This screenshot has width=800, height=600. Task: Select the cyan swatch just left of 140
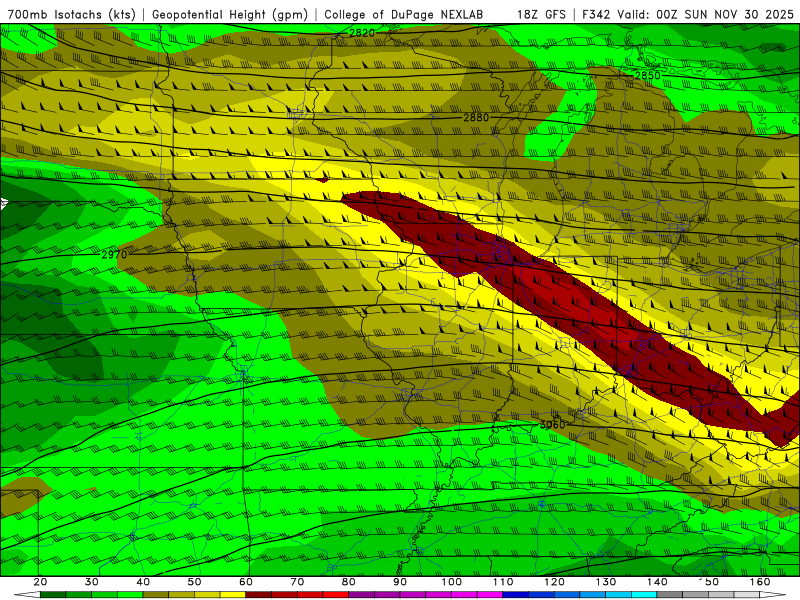644,595
